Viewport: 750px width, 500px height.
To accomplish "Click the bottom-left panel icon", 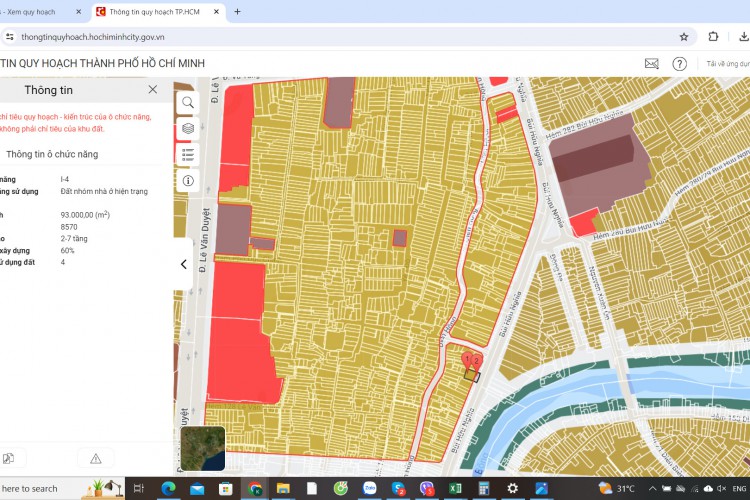I will pos(9,458).
